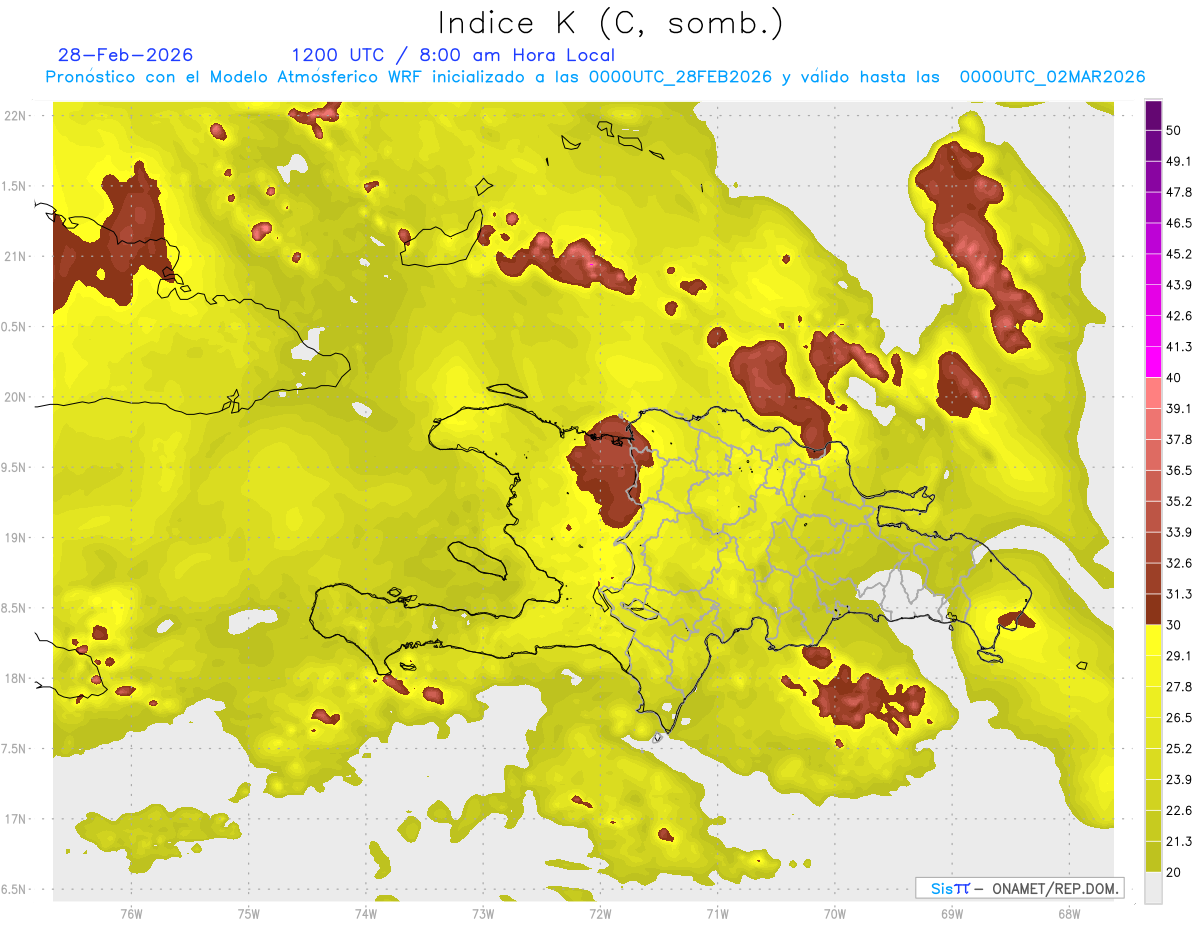
Task: Click the colorbar value label '47.8'
Action: [1179, 191]
